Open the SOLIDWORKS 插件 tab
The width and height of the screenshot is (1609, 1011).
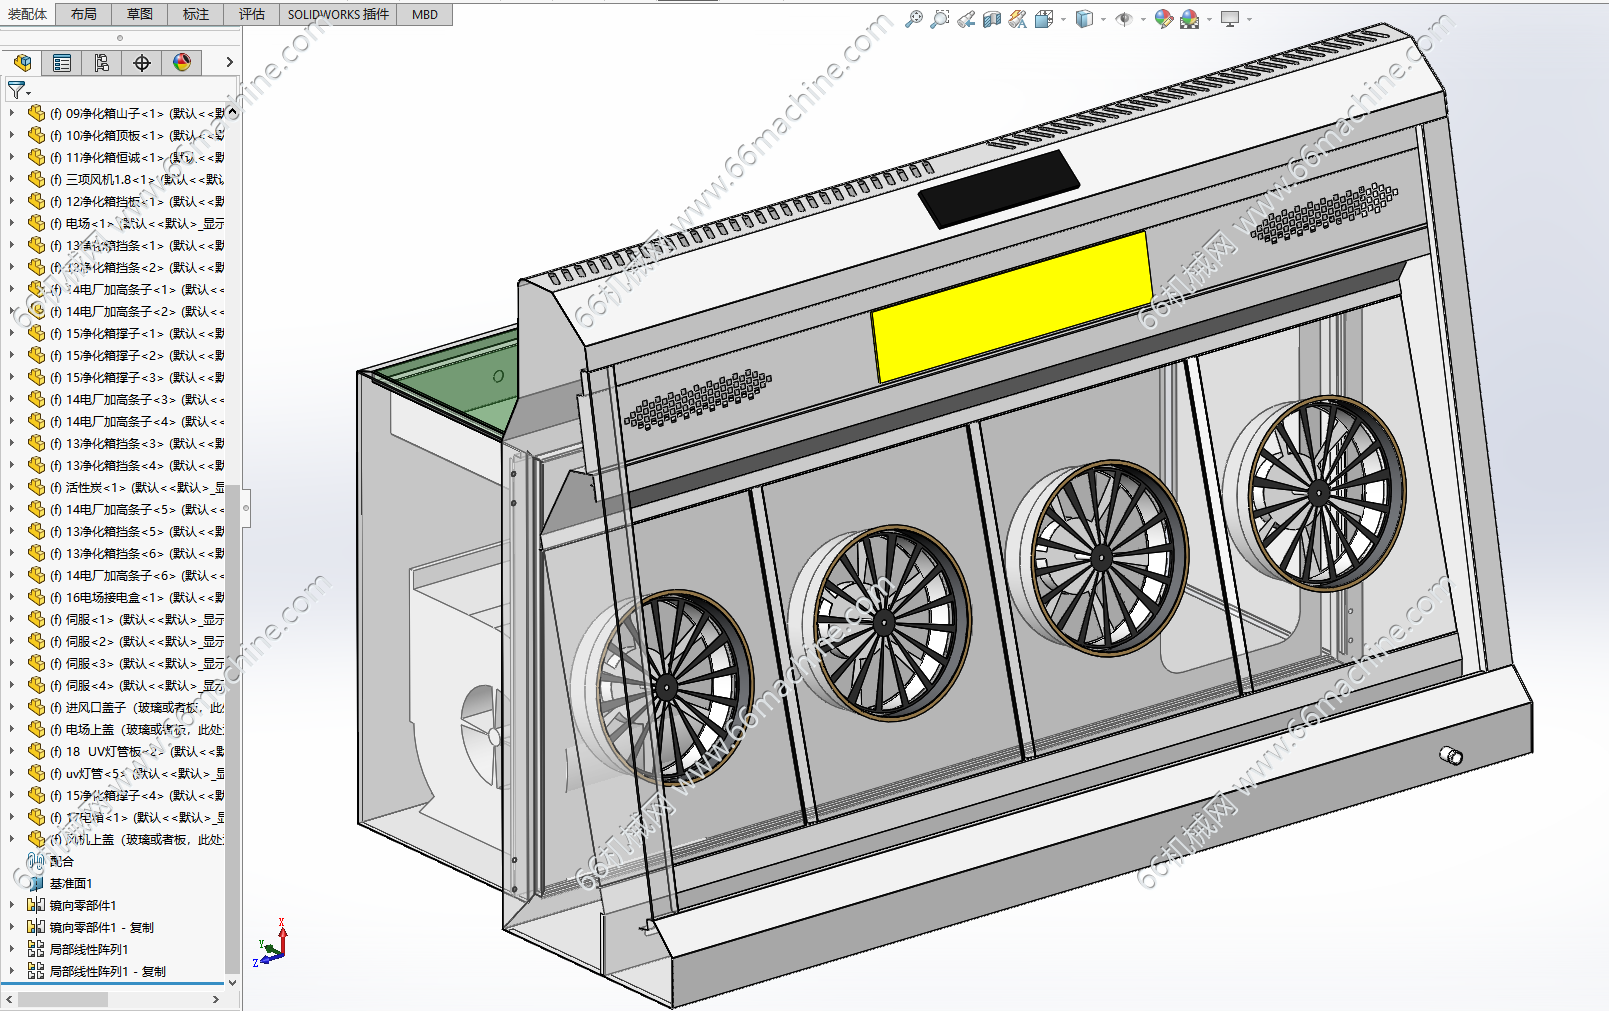pos(338,14)
